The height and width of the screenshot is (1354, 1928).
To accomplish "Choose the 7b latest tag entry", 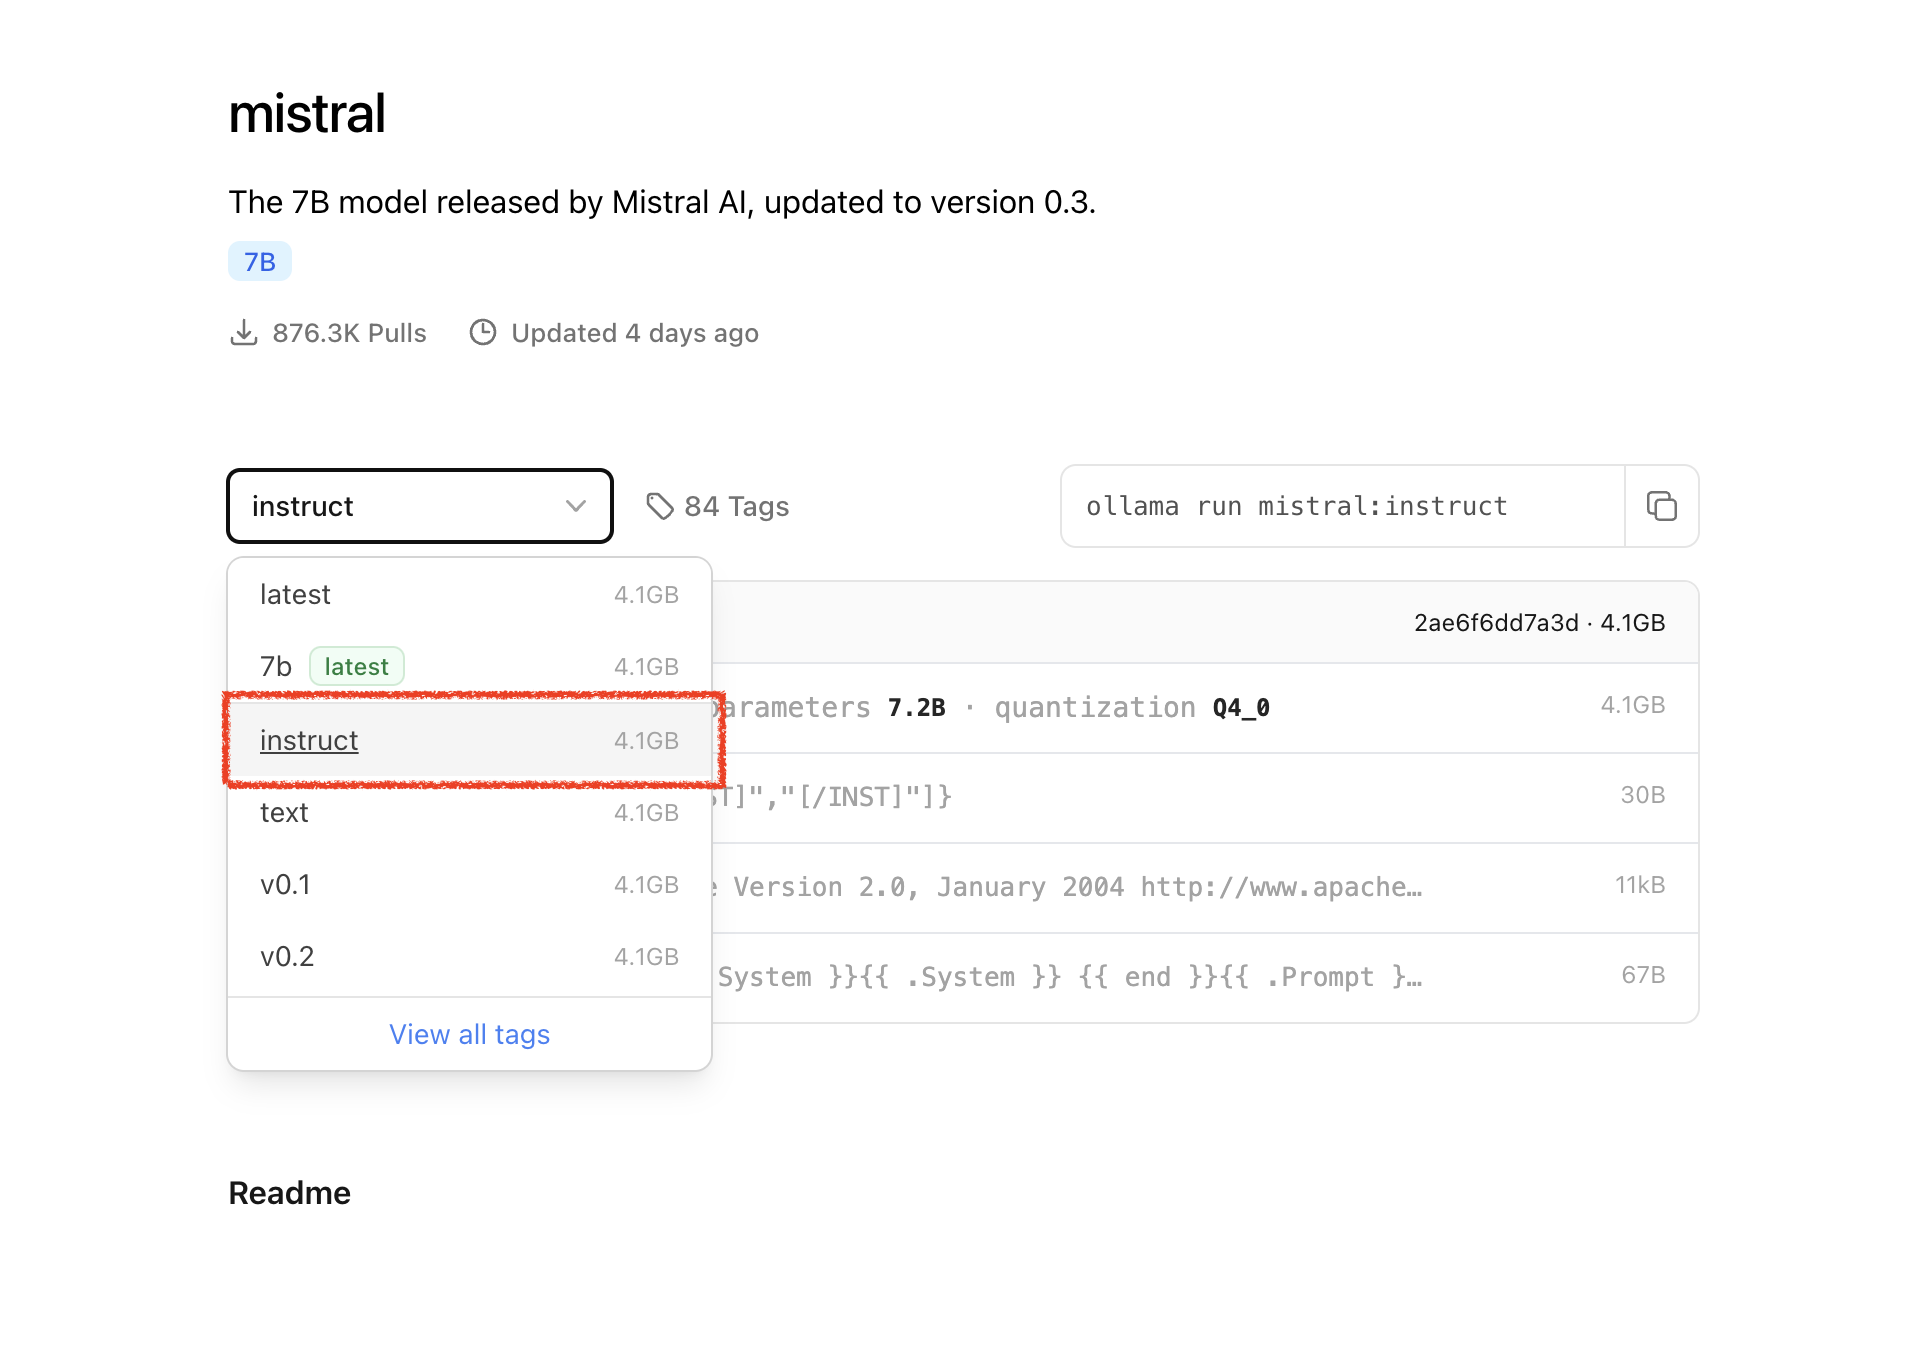I will click(x=277, y=667).
